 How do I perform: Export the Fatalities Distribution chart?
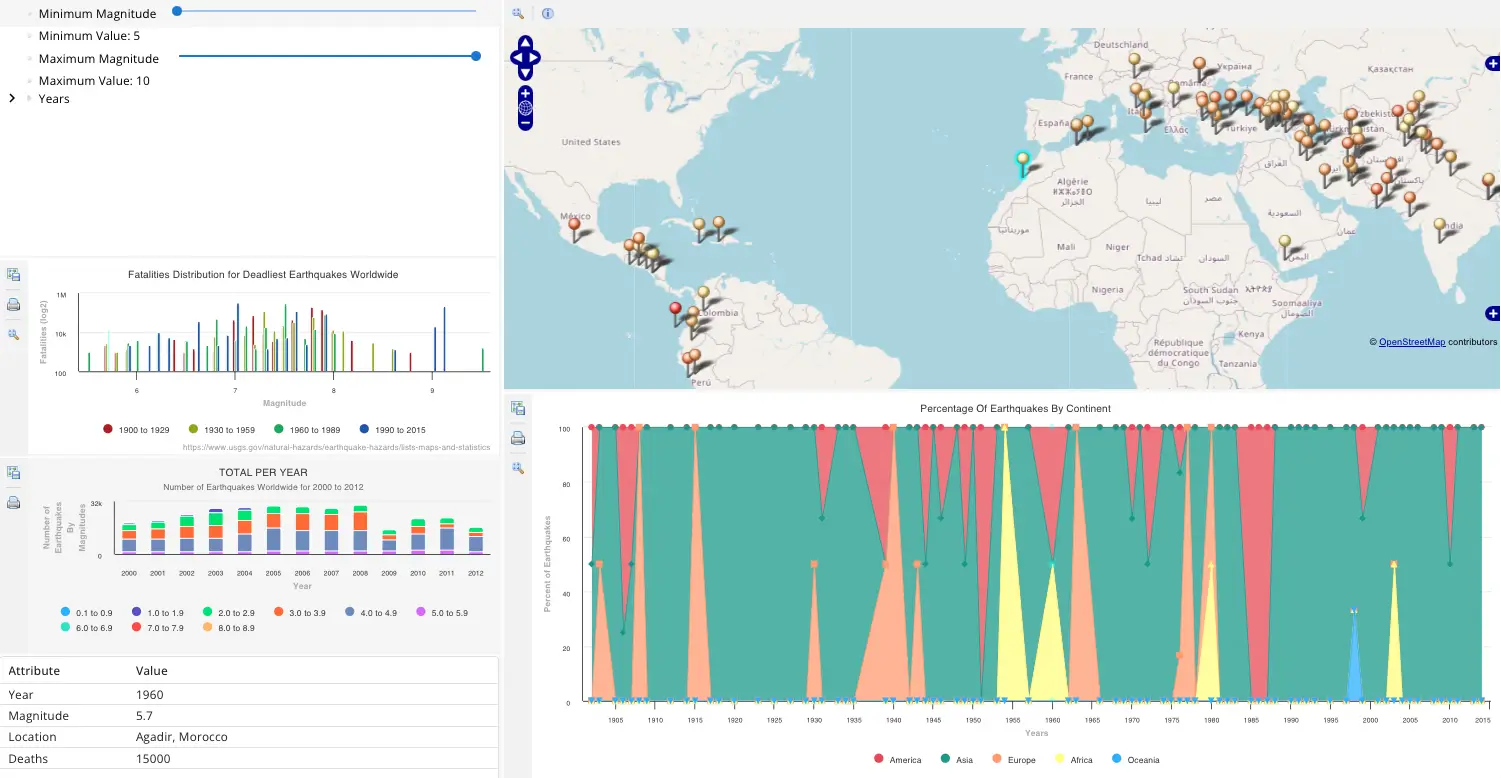[13, 274]
